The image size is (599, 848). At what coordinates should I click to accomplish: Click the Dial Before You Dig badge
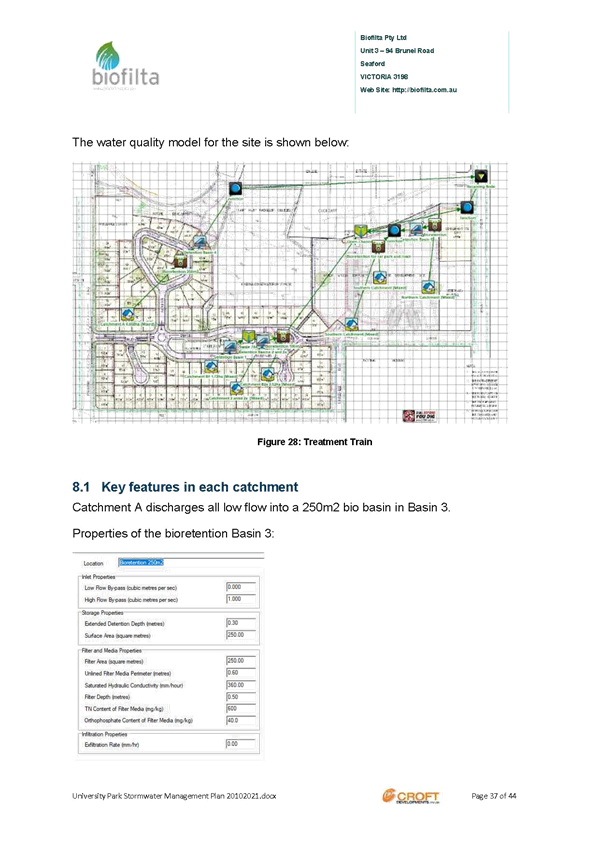[420, 415]
